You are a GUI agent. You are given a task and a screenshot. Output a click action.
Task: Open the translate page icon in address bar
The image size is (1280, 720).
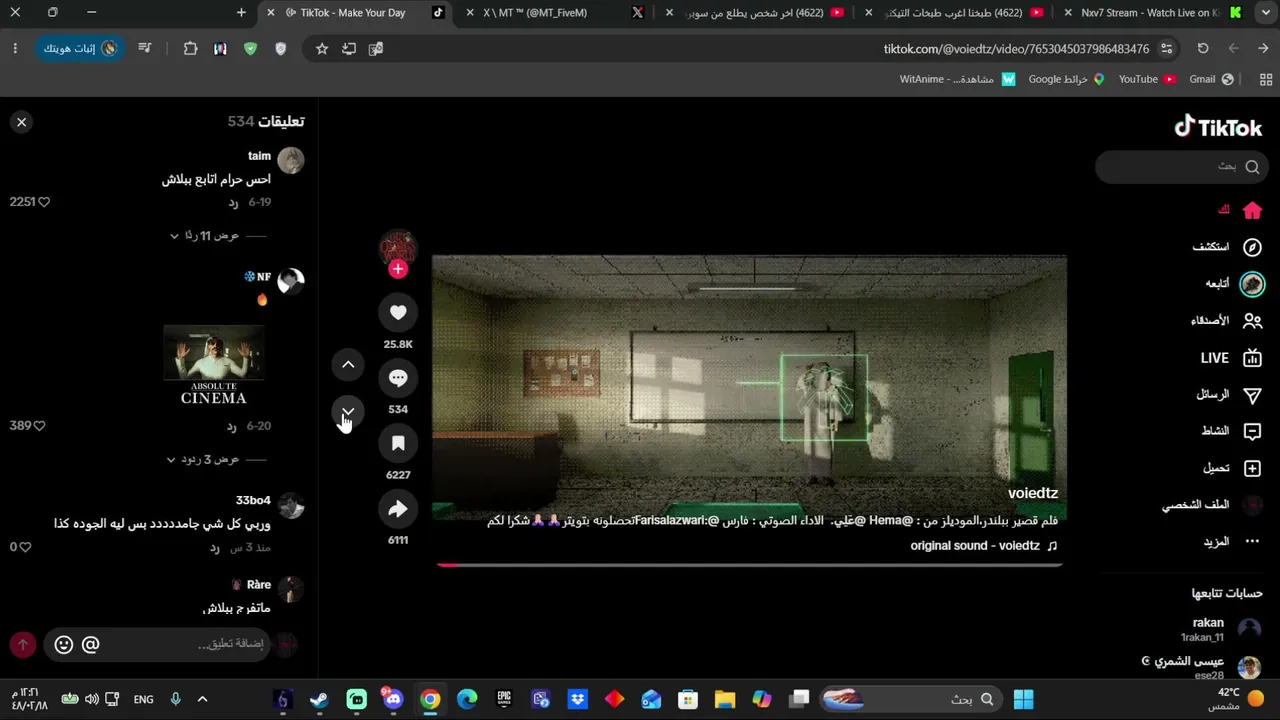pos(376,48)
